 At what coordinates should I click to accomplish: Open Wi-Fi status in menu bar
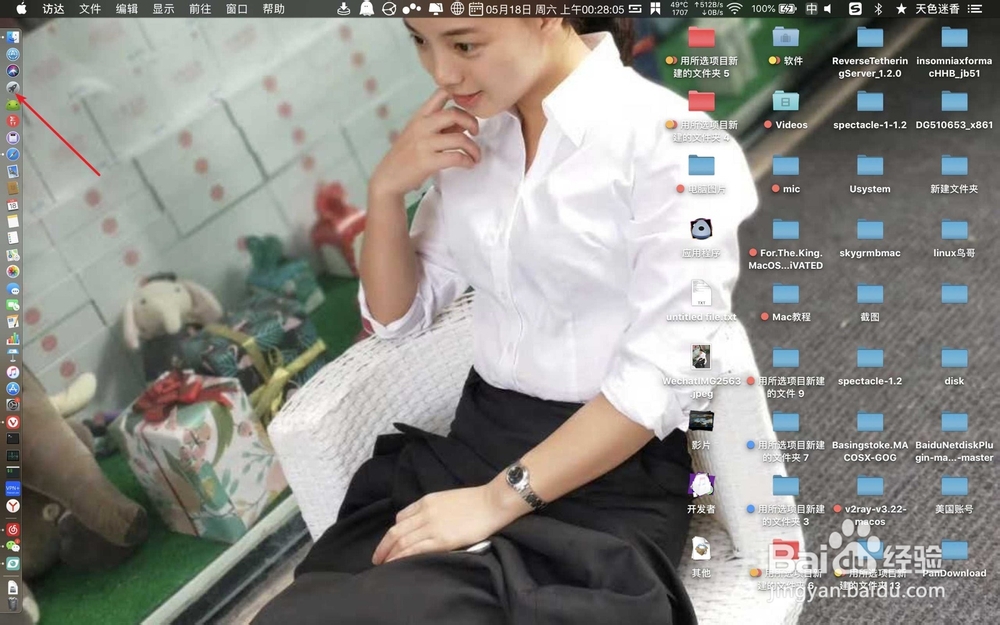(735, 8)
